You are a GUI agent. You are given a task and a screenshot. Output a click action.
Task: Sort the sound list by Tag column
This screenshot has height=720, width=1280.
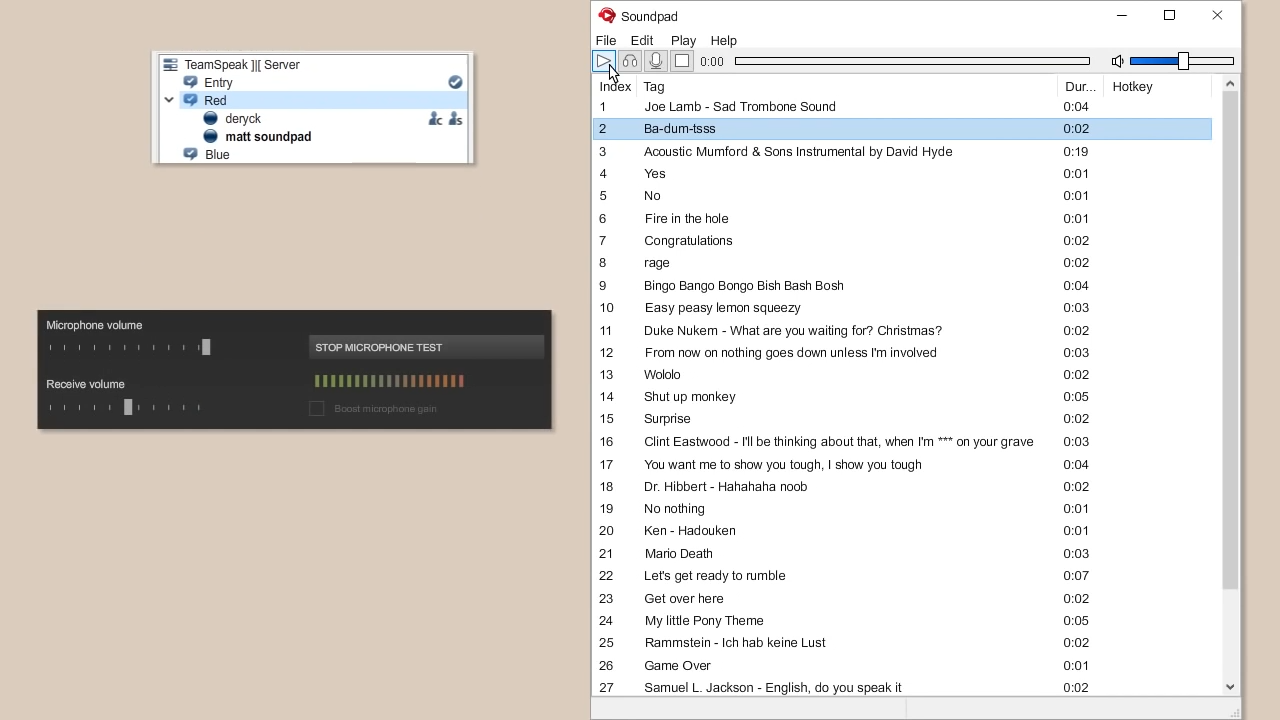pos(847,87)
